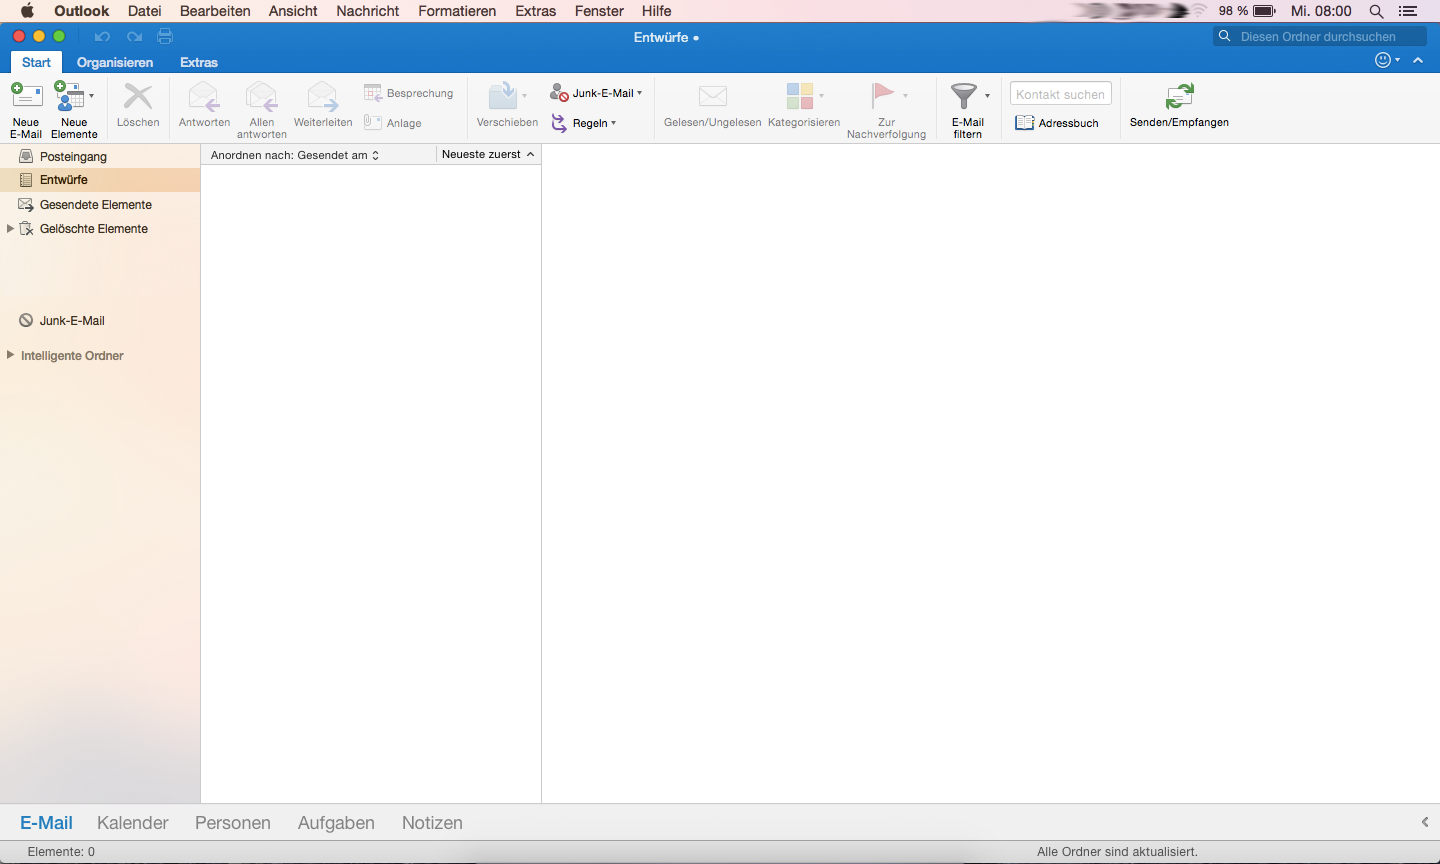Create a new email with Neue E-Mail

click(x=26, y=110)
